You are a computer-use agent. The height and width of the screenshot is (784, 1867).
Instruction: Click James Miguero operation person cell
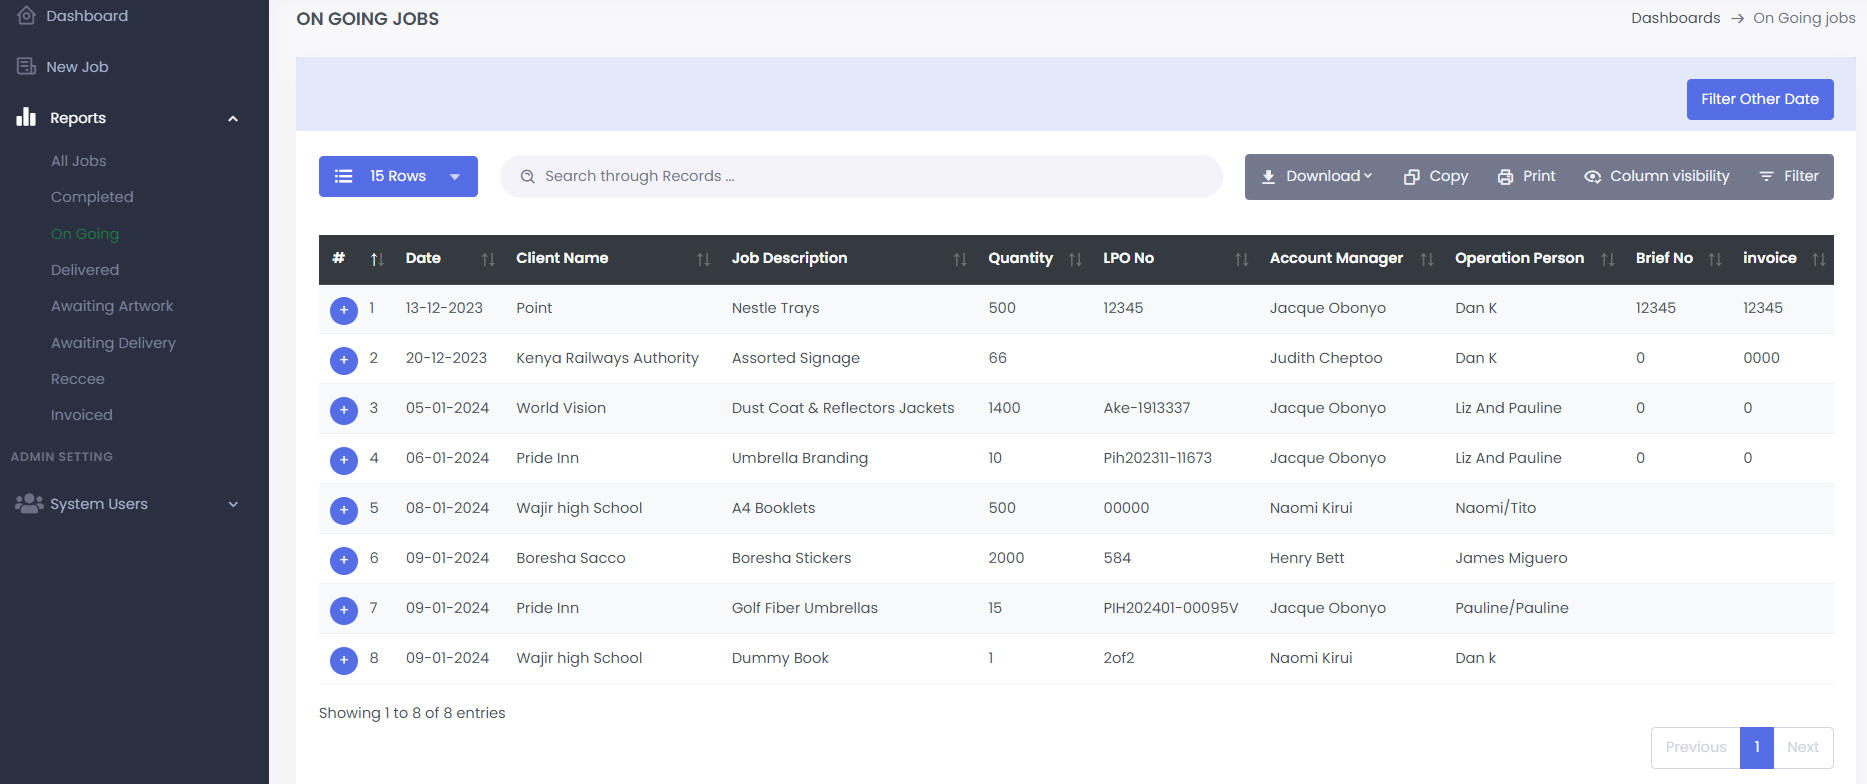[x=1511, y=558]
